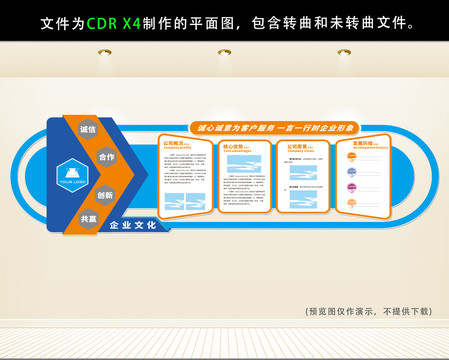Click the left ceiling spotlight
The width and height of the screenshot is (449, 360).
[105, 52]
